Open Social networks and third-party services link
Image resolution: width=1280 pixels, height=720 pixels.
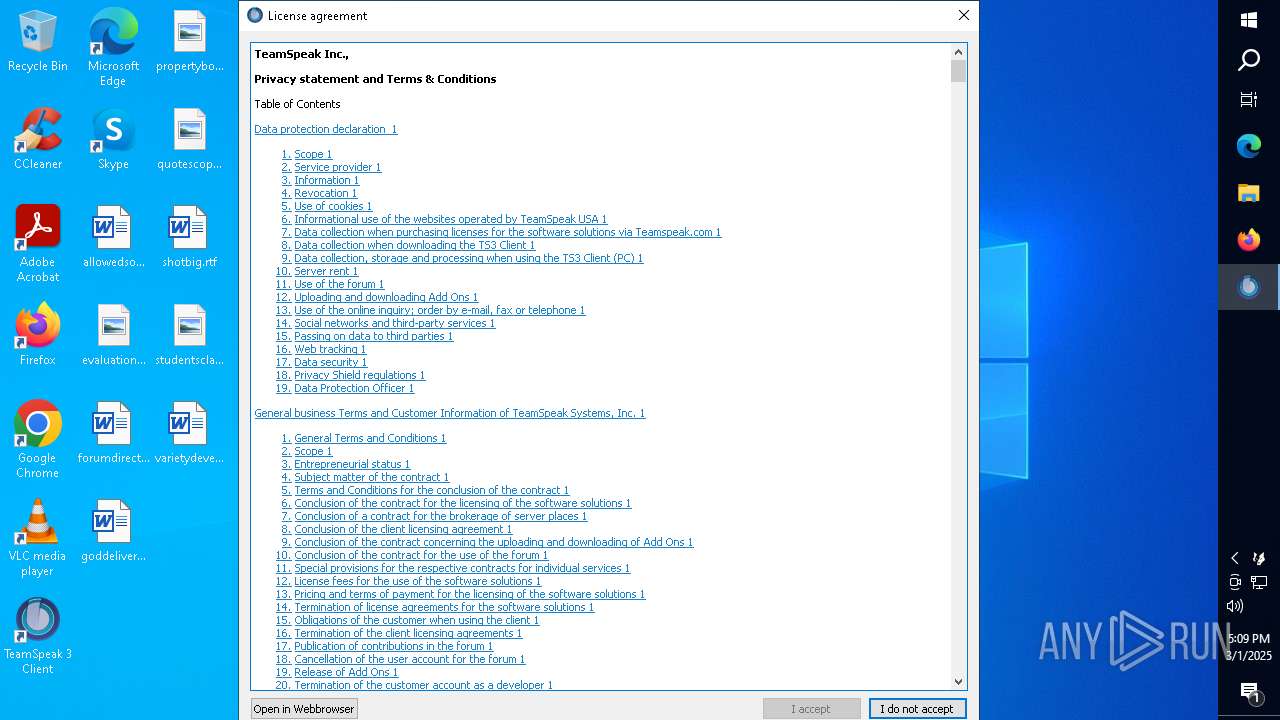click(x=394, y=323)
